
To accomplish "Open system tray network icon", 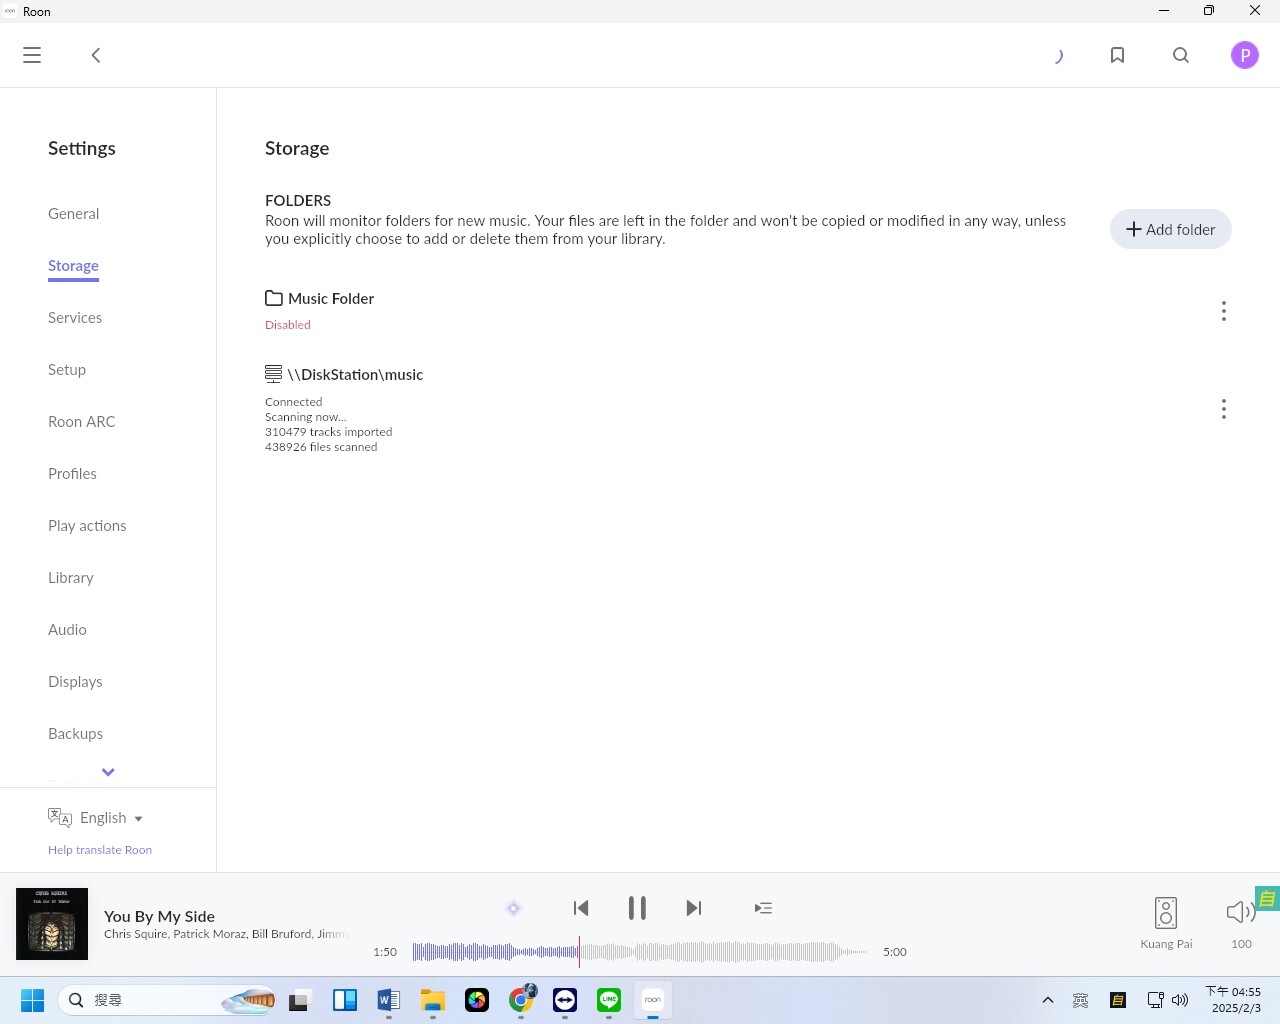I will [x=1155, y=1000].
